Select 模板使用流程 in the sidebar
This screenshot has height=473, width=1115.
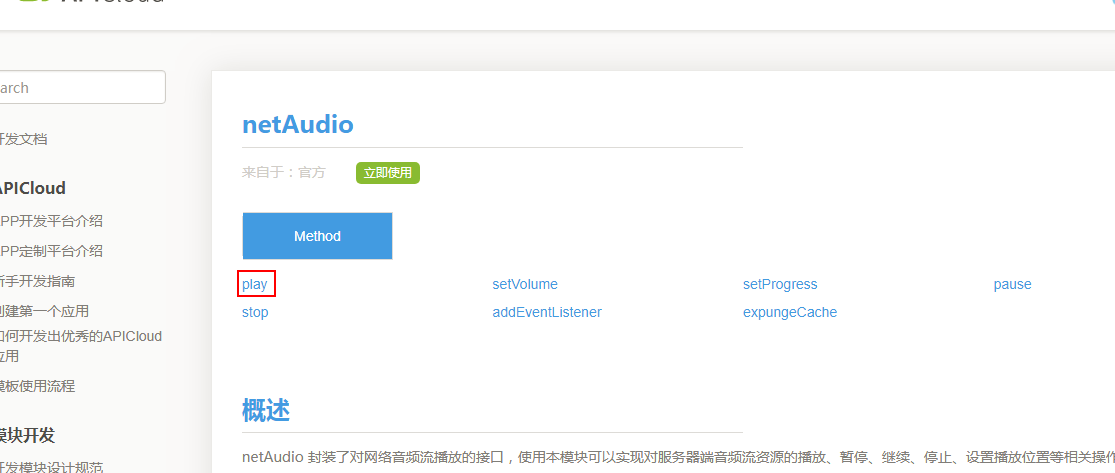(x=37, y=386)
